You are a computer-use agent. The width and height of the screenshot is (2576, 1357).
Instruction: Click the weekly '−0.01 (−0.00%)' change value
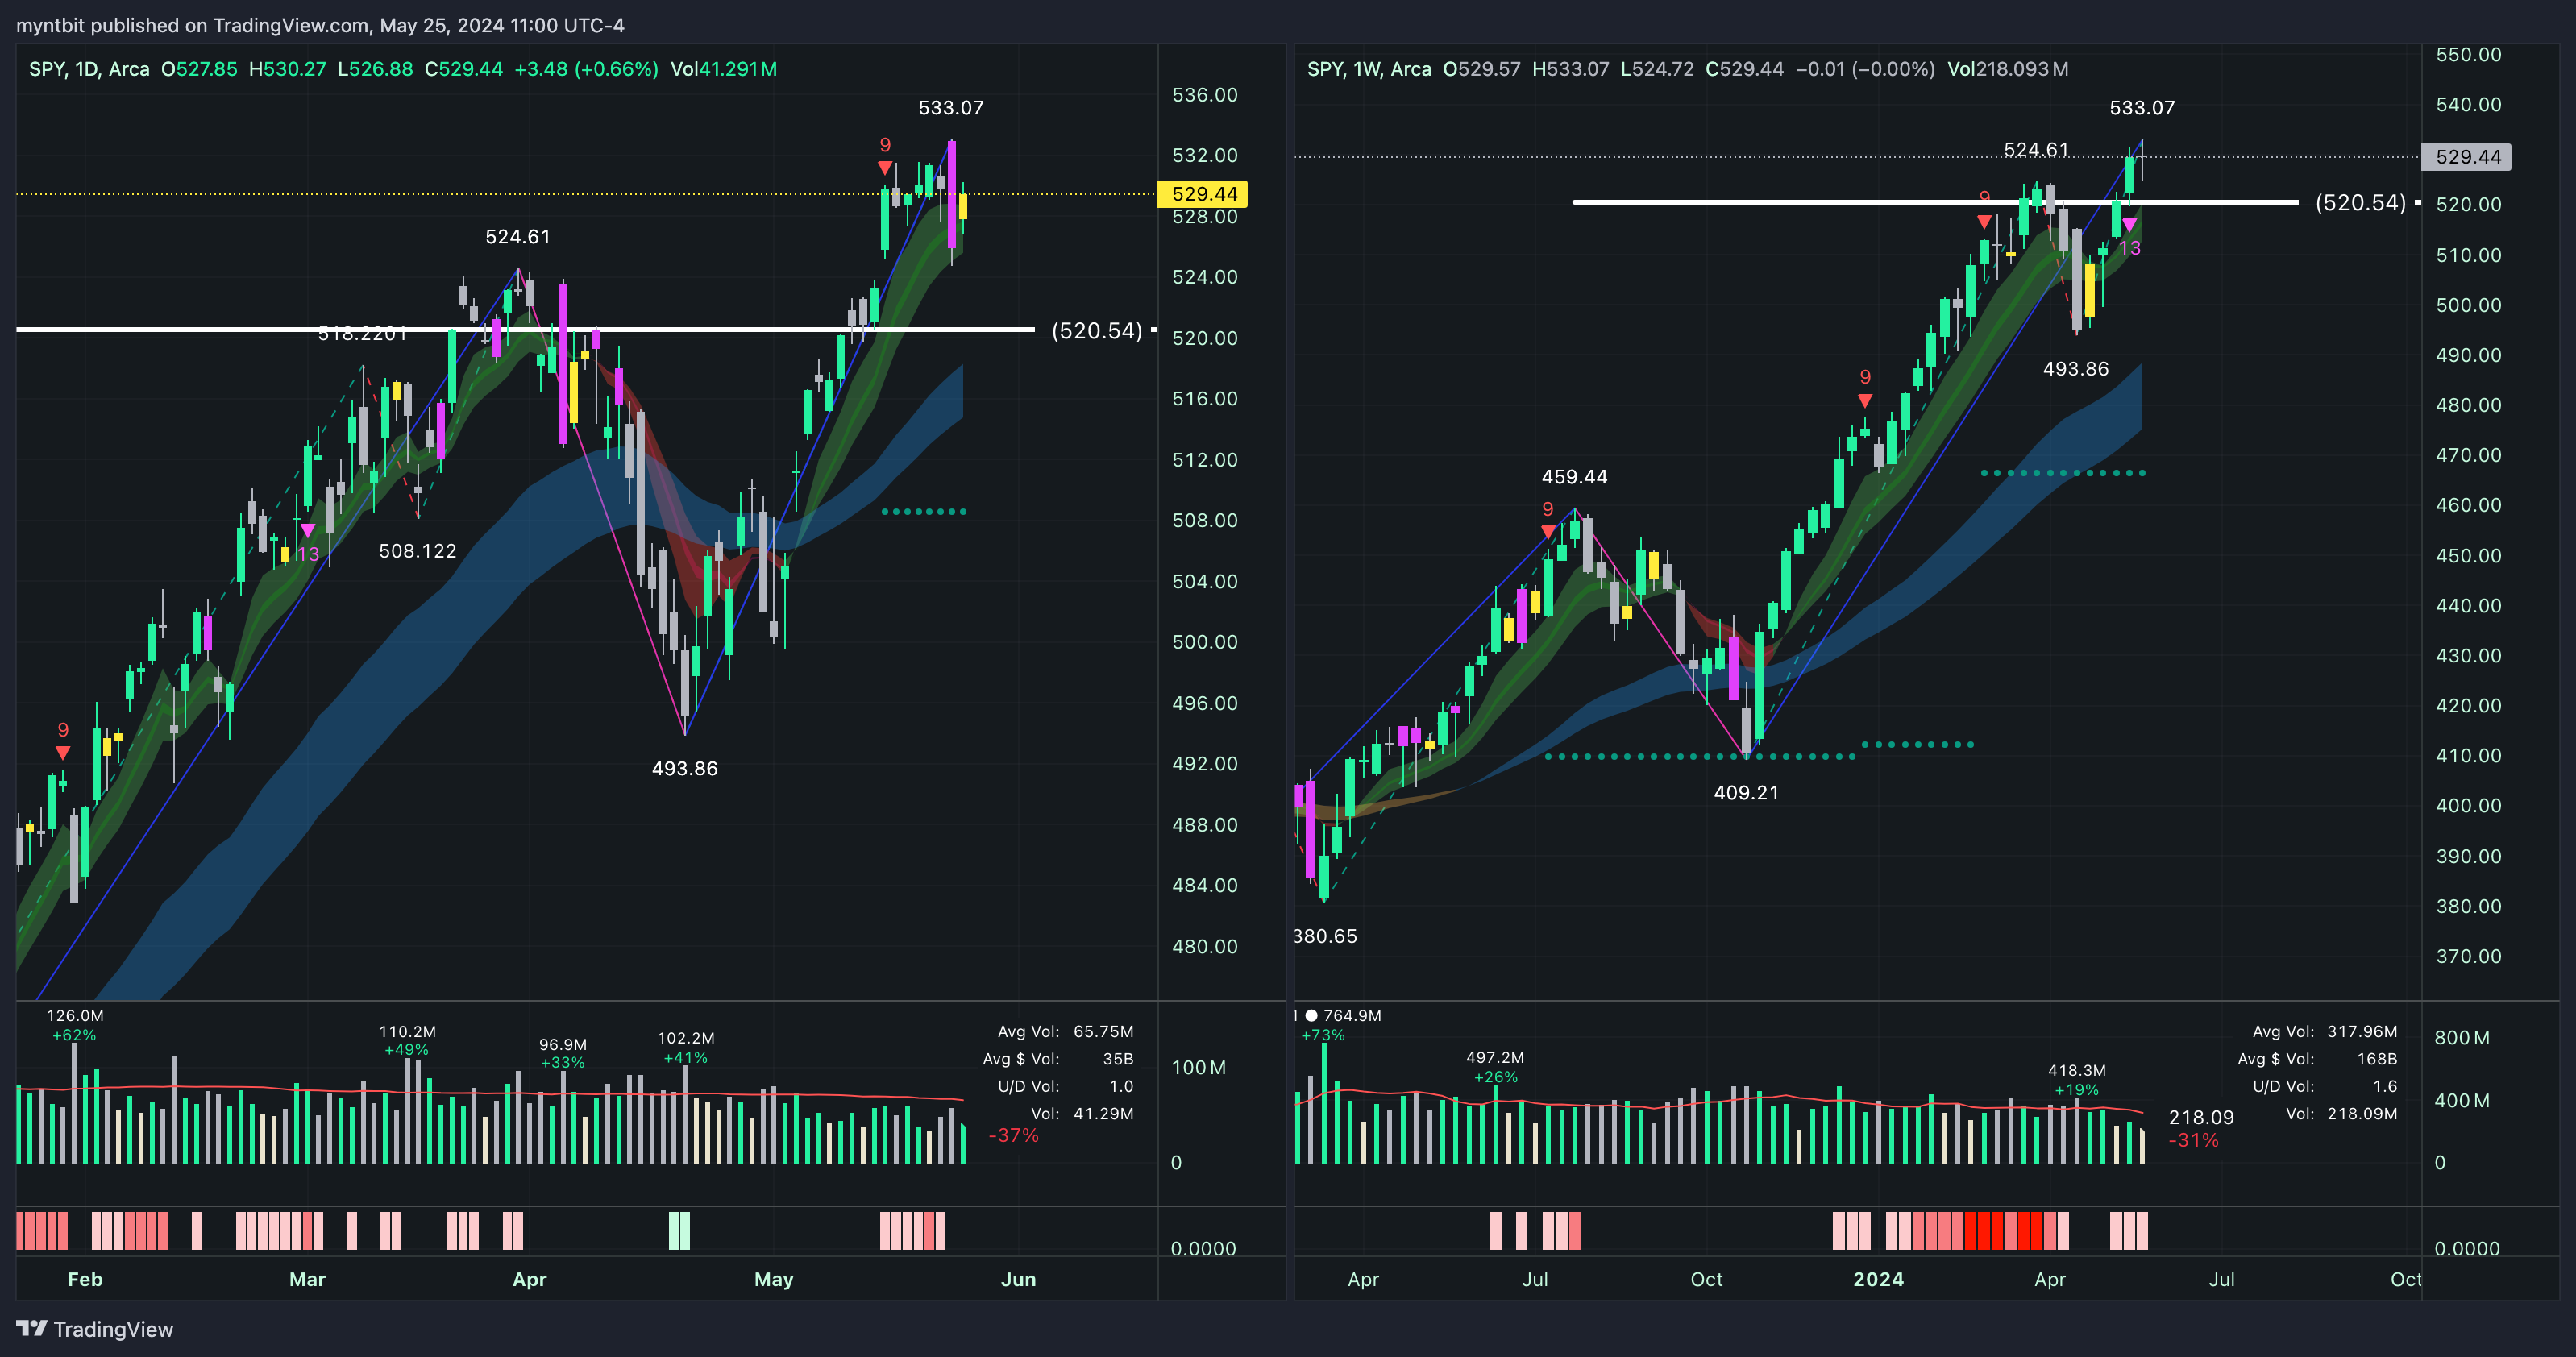1865,69
